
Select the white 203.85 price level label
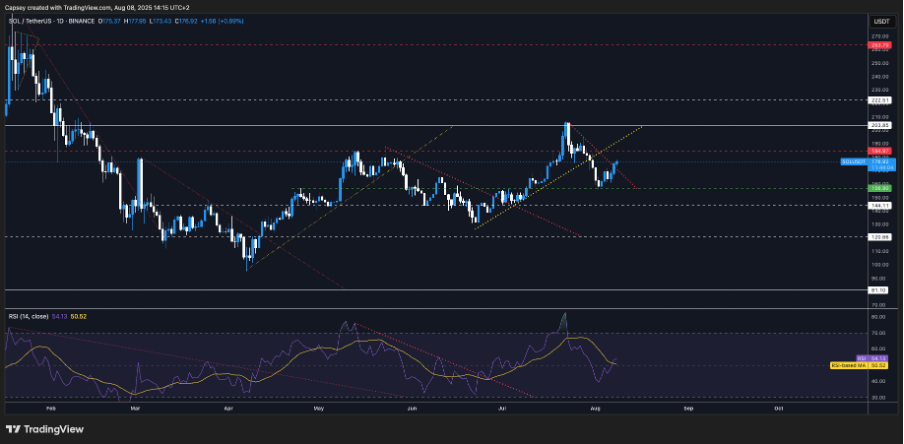(880, 126)
